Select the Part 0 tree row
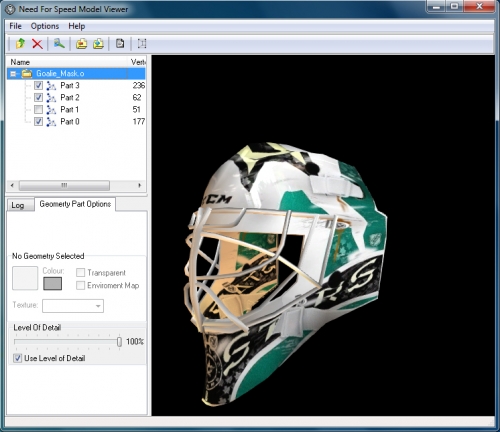The width and height of the screenshot is (500, 432). click(x=76, y=122)
